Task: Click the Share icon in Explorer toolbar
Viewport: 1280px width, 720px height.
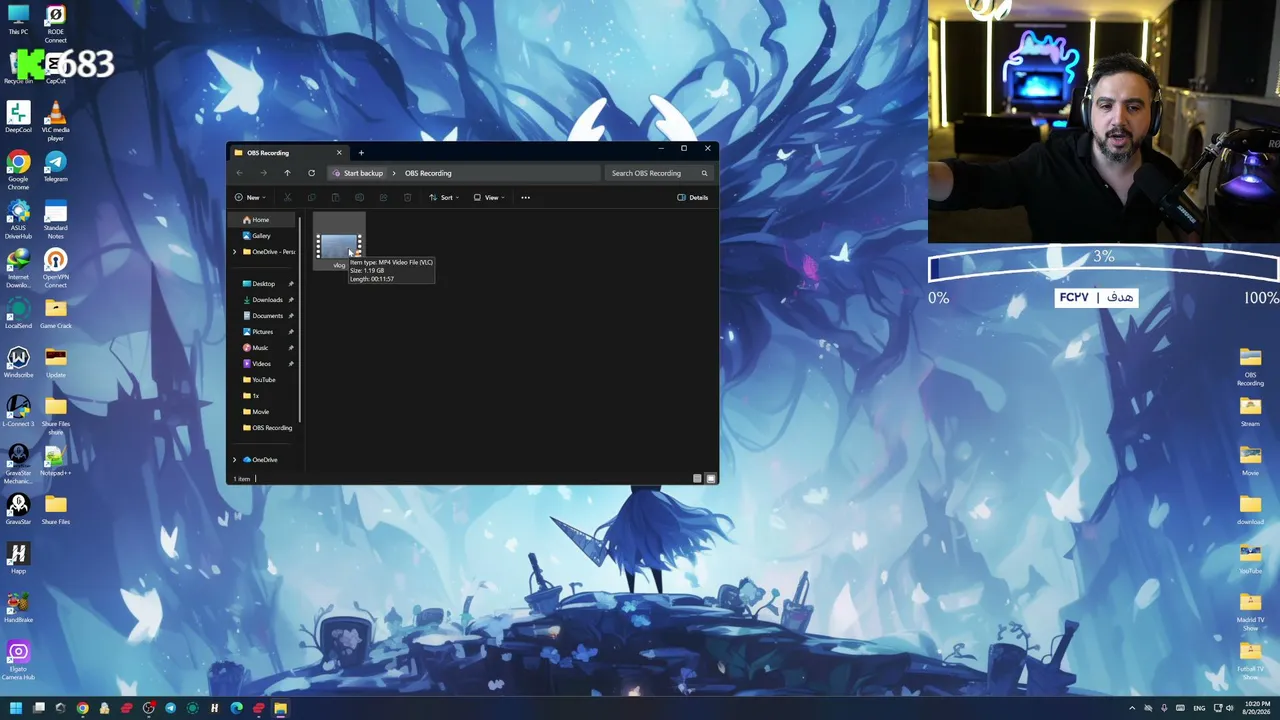Action: pos(383,197)
